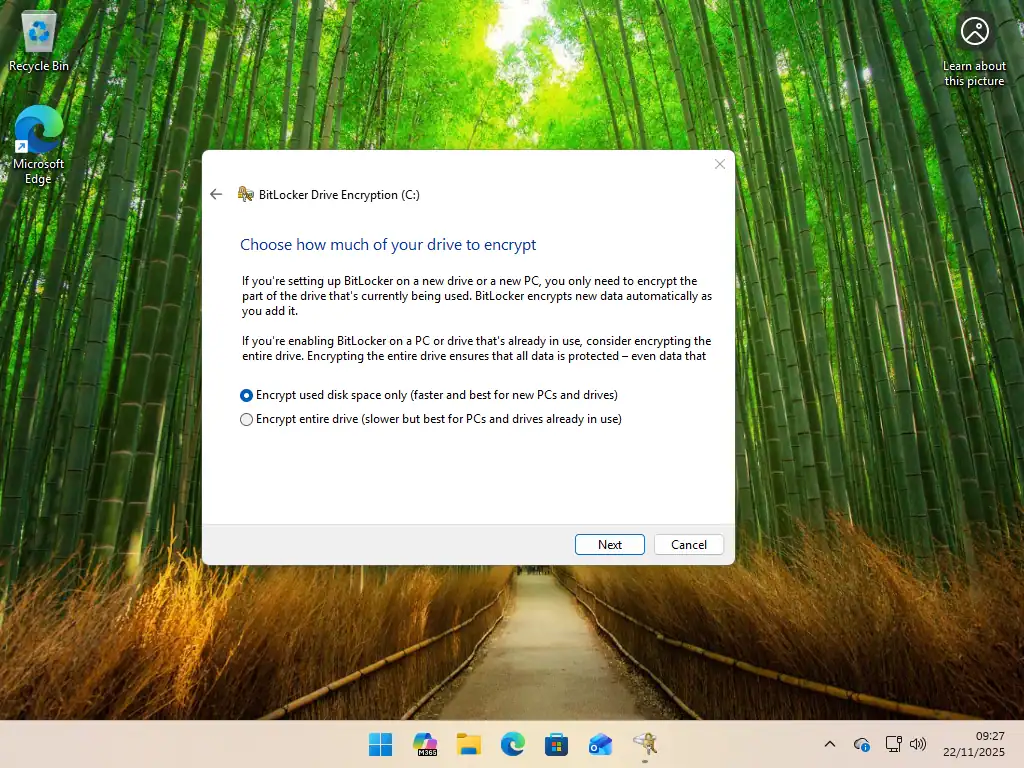
Task: Open File Explorer from the taskbar
Action: point(469,744)
